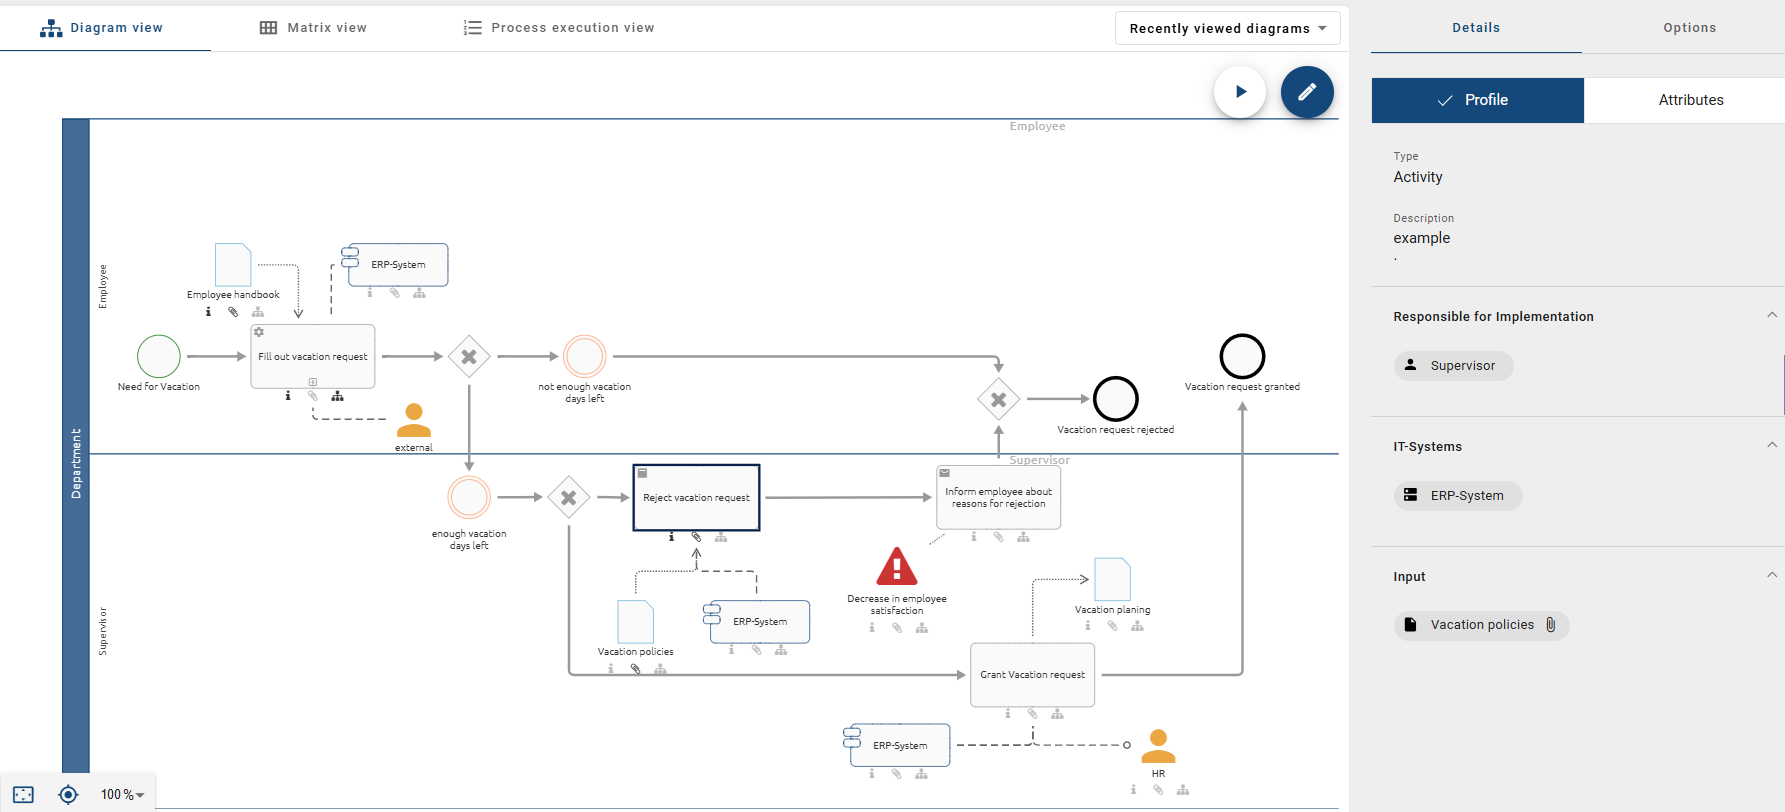Viewport: 1785px width, 812px height.
Task: Click the center diagram target icon
Action: [68, 795]
